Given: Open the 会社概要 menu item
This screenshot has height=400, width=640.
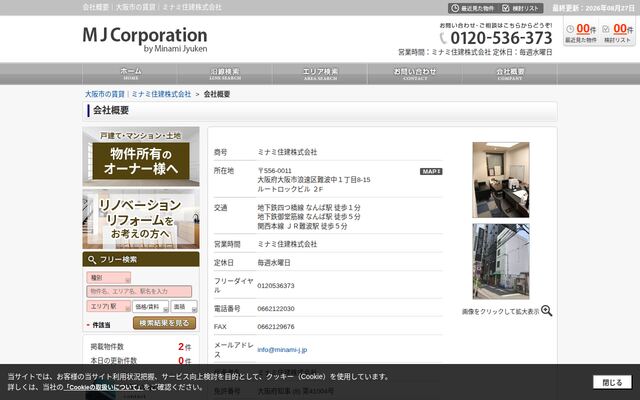Looking at the screenshot, I should 510,74.
